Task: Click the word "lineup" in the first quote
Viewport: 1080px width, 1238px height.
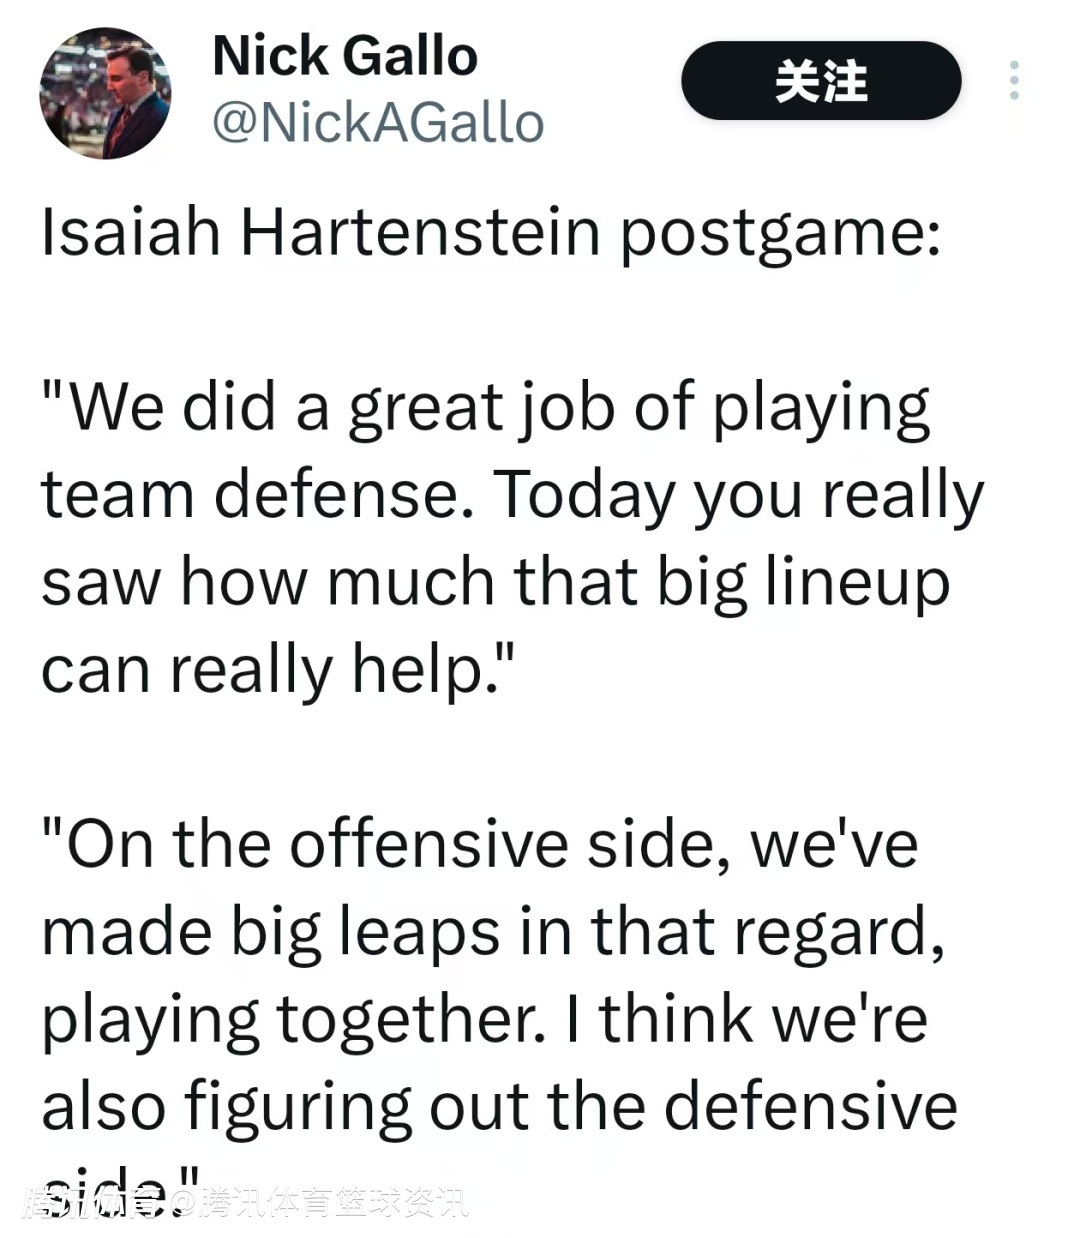Action: [x=857, y=583]
